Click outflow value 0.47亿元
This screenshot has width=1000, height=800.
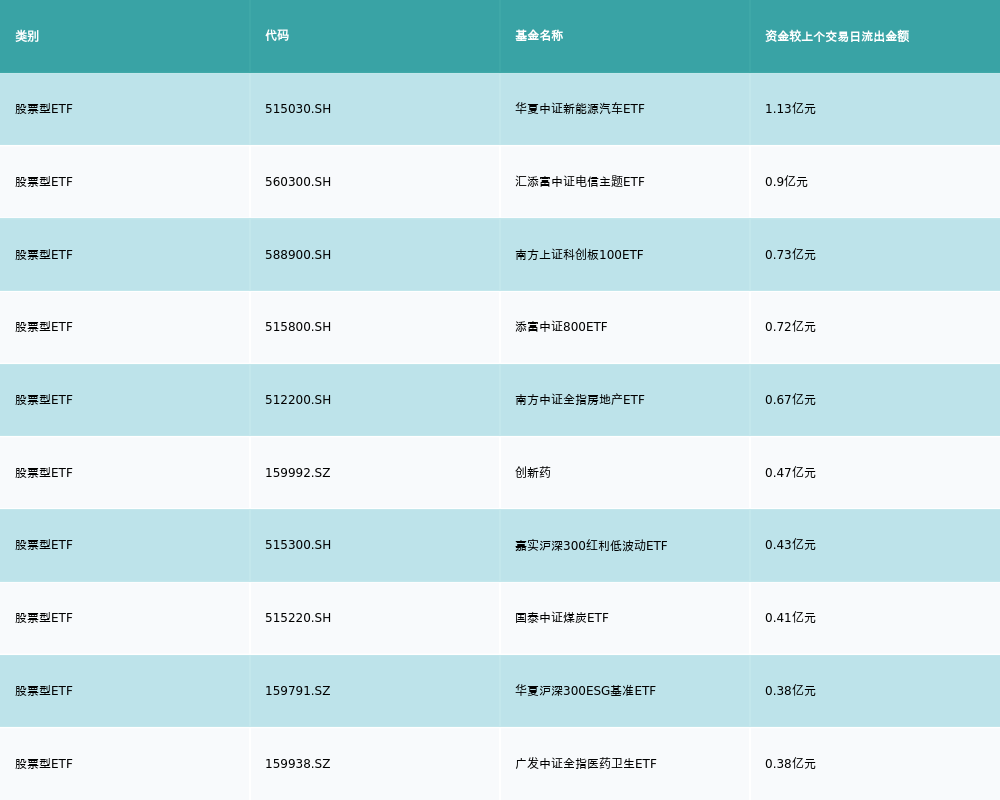[x=790, y=473]
